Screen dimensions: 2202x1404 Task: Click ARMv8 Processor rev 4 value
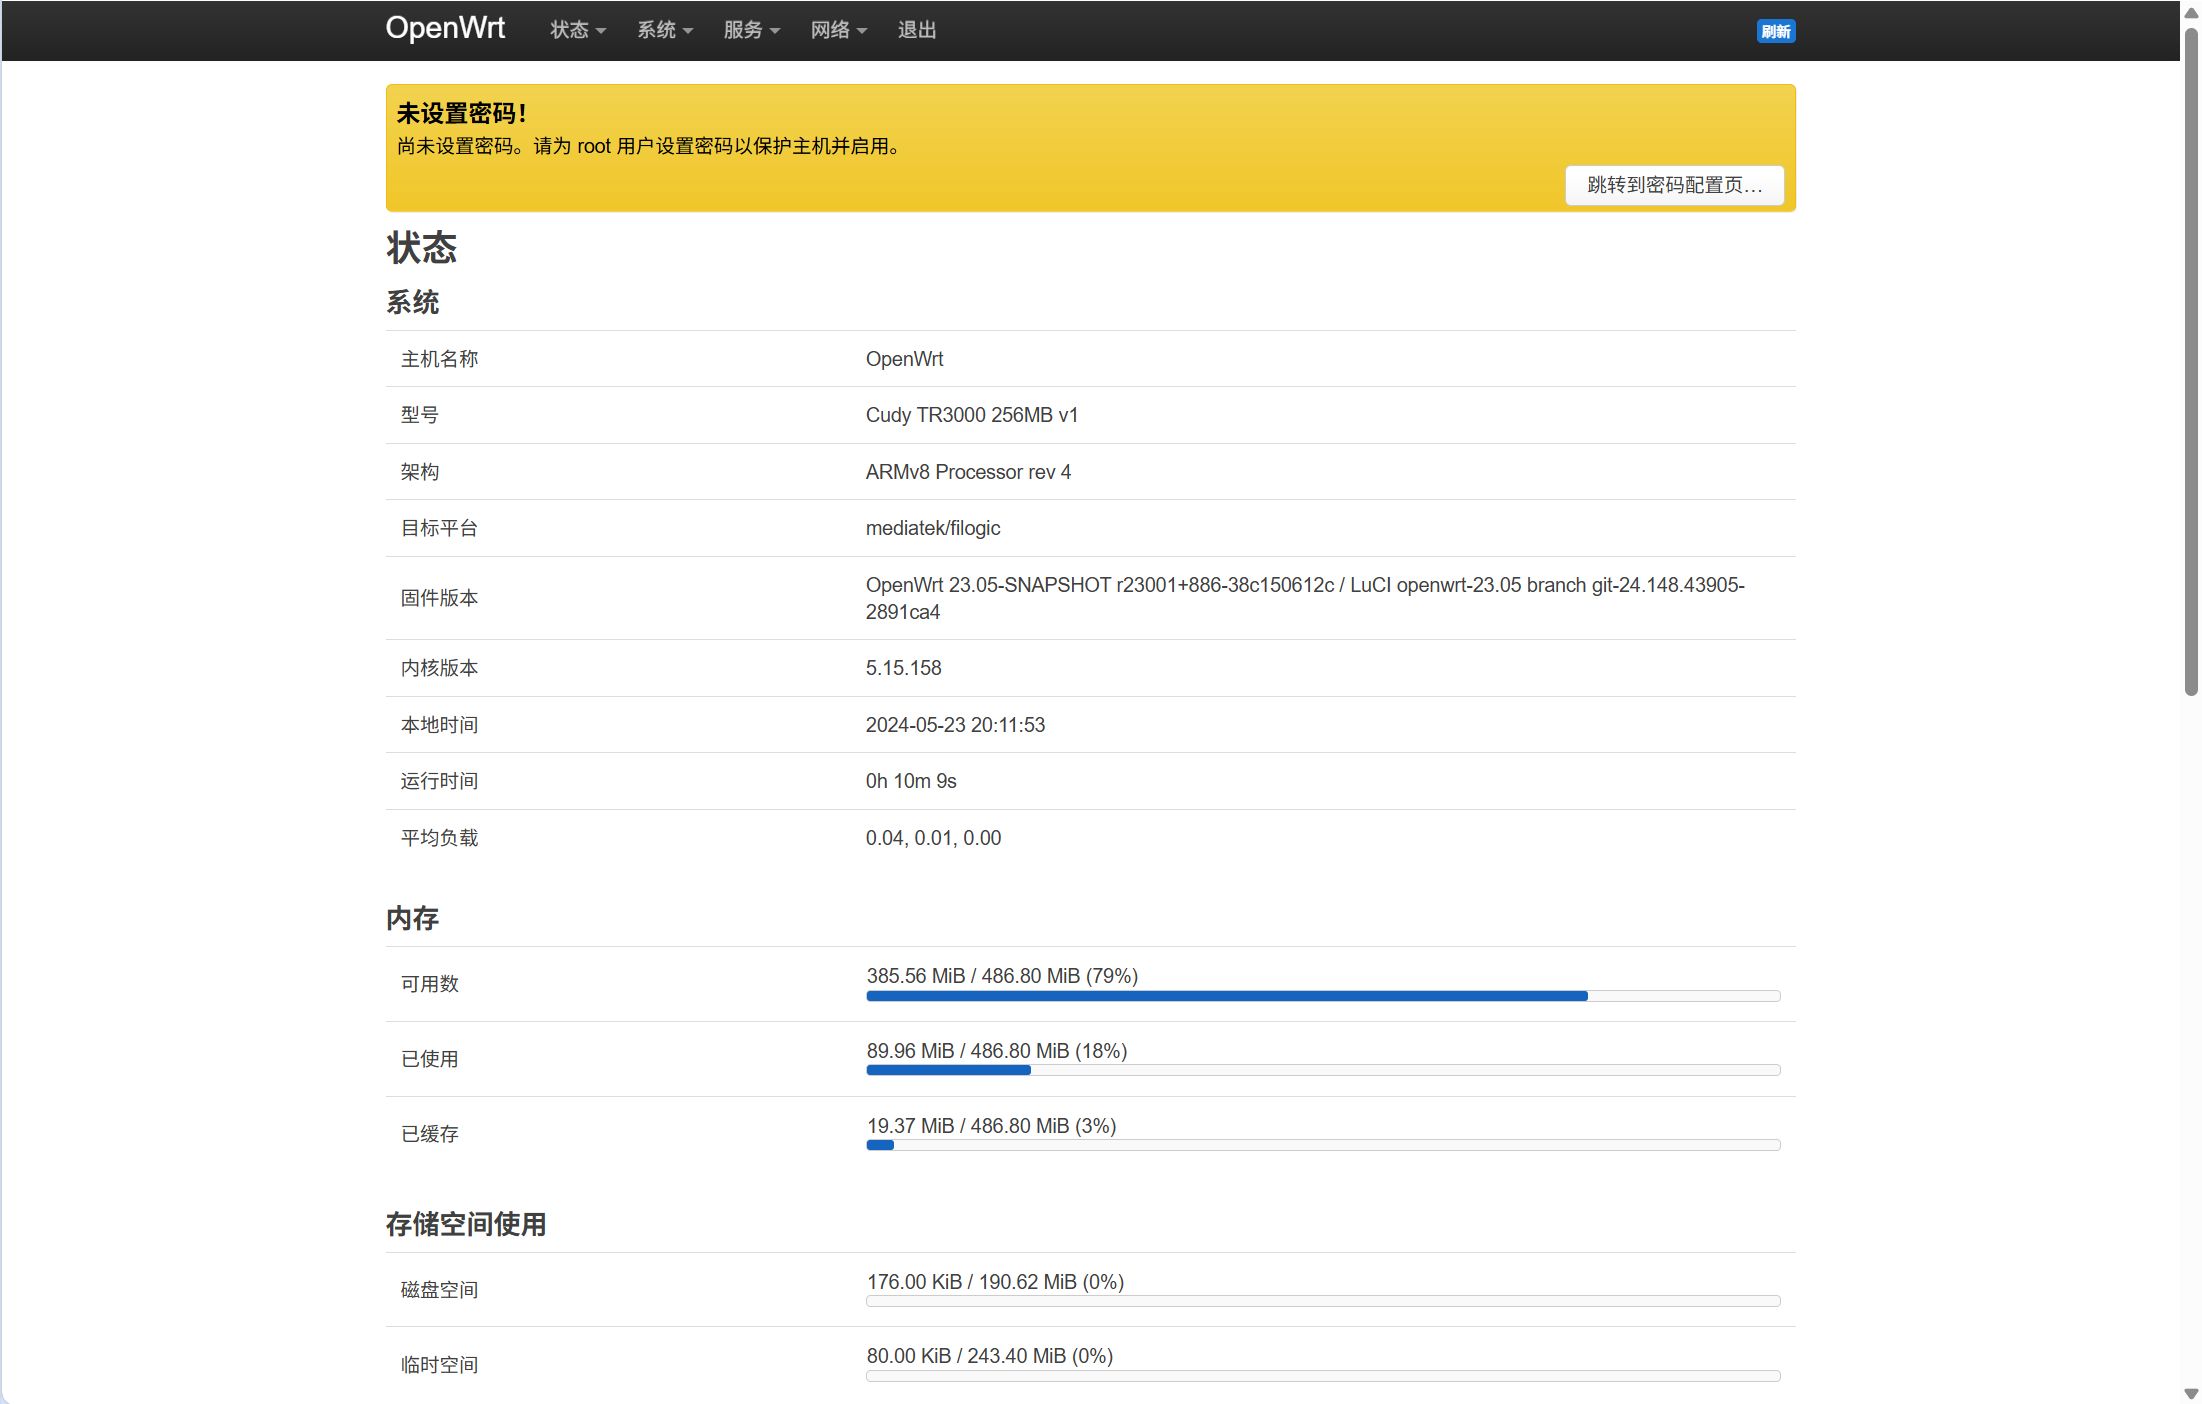[x=968, y=472]
